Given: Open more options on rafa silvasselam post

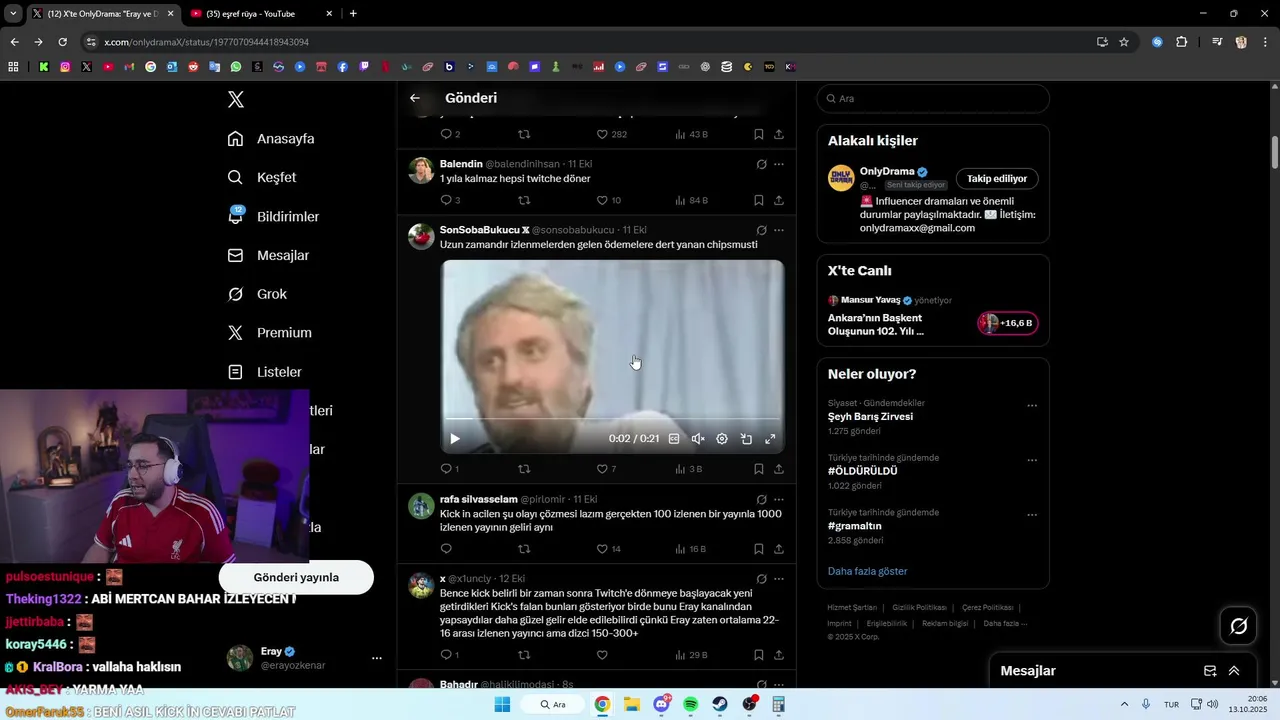Looking at the screenshot, I should click(779, 499).
